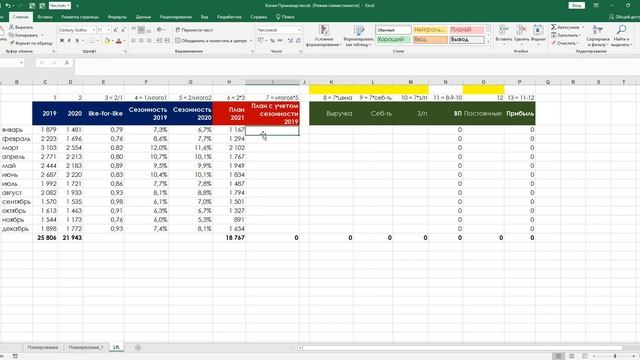640x360 pixels.
Task: Open Find & Select (Найти и выделить)
Action: pos(621,36)
